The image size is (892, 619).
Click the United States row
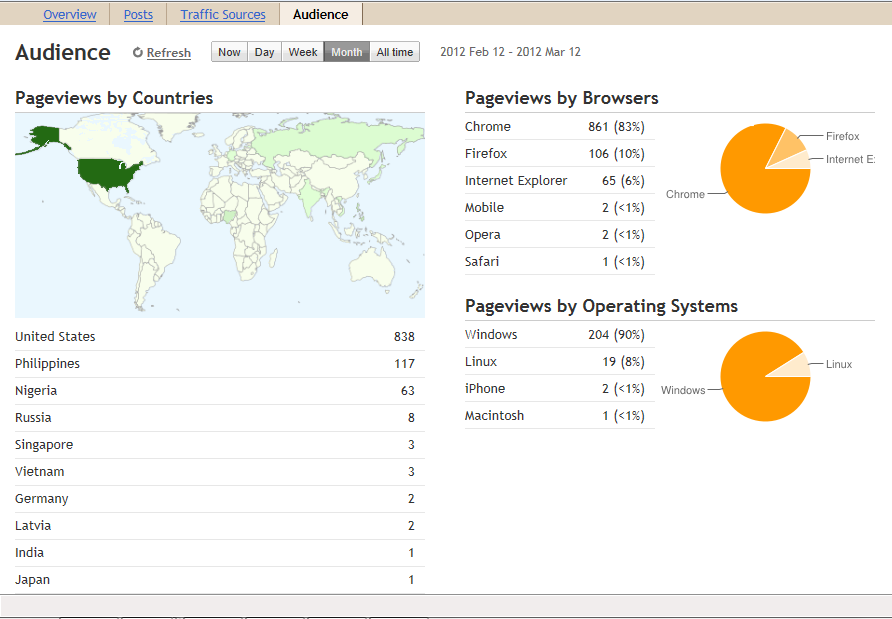point(220,337)
